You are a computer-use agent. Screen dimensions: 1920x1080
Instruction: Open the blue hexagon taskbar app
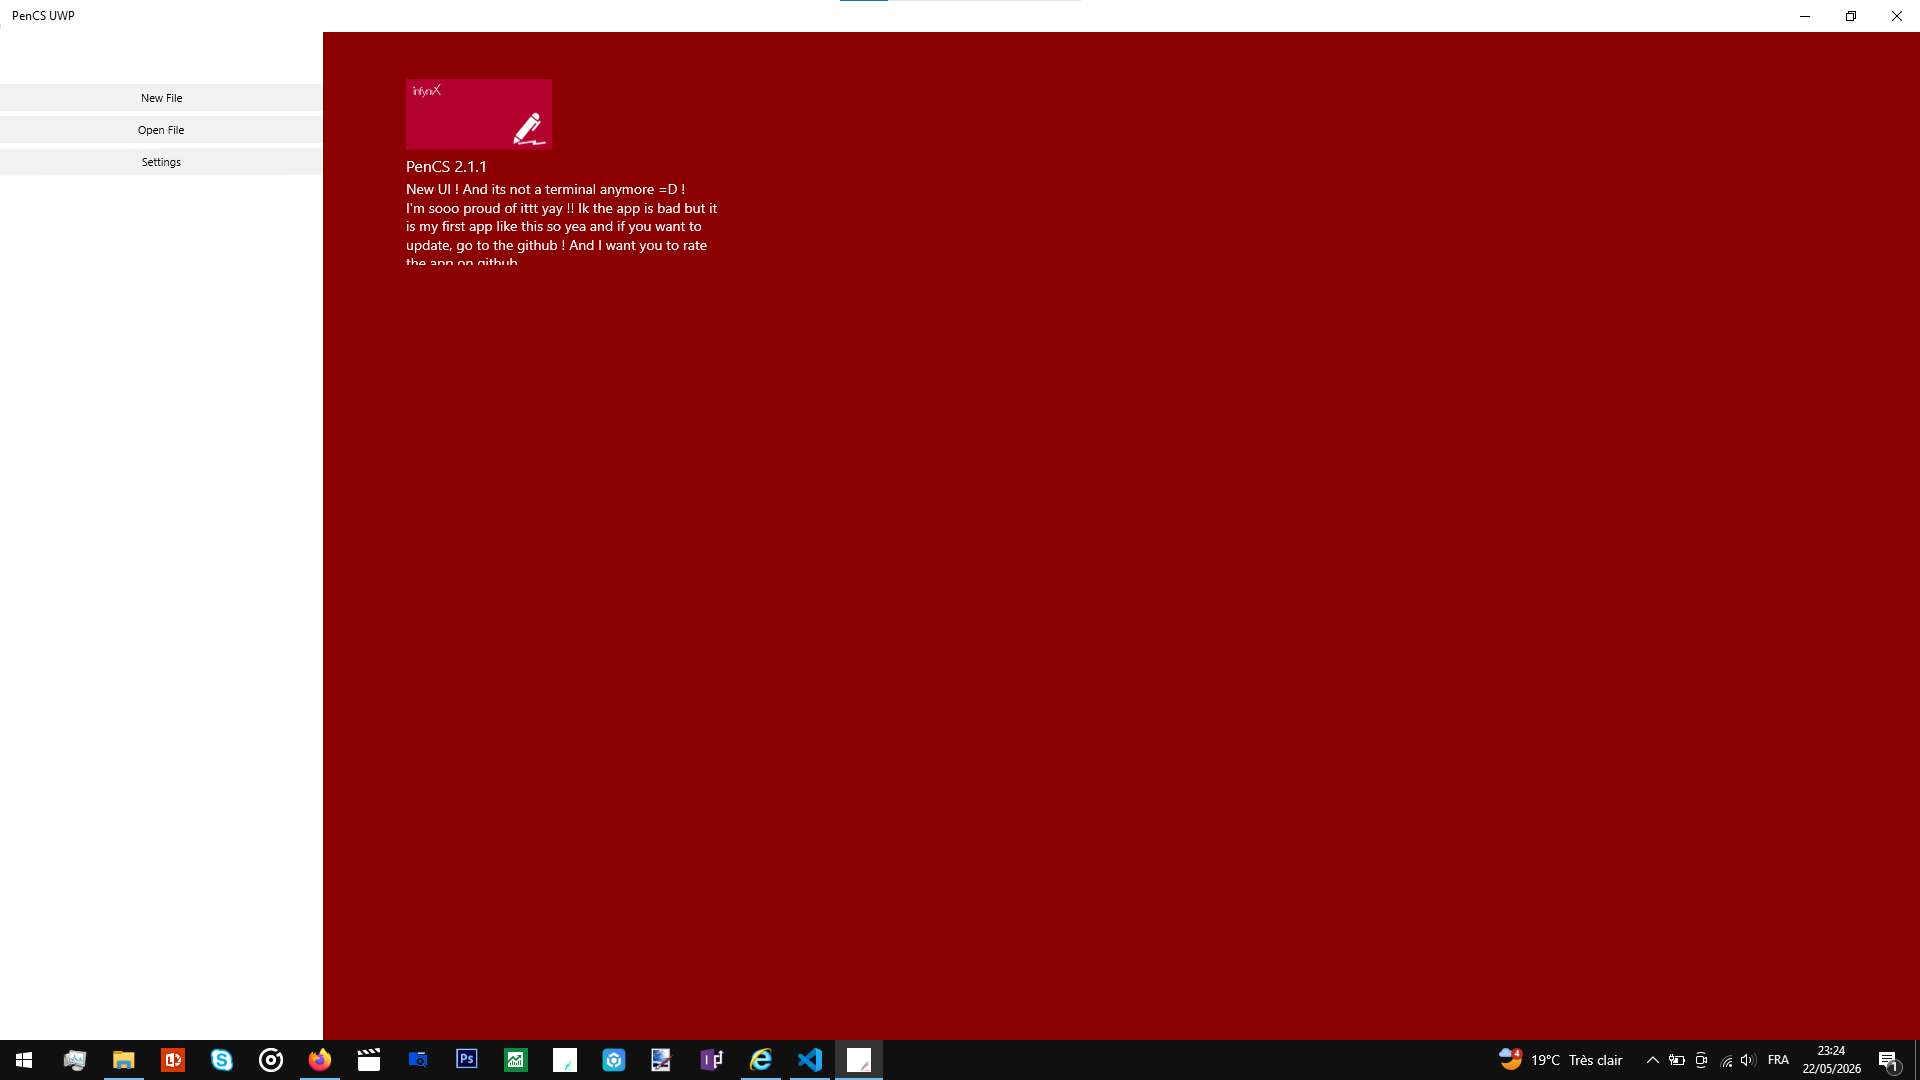pos(614,1060)
